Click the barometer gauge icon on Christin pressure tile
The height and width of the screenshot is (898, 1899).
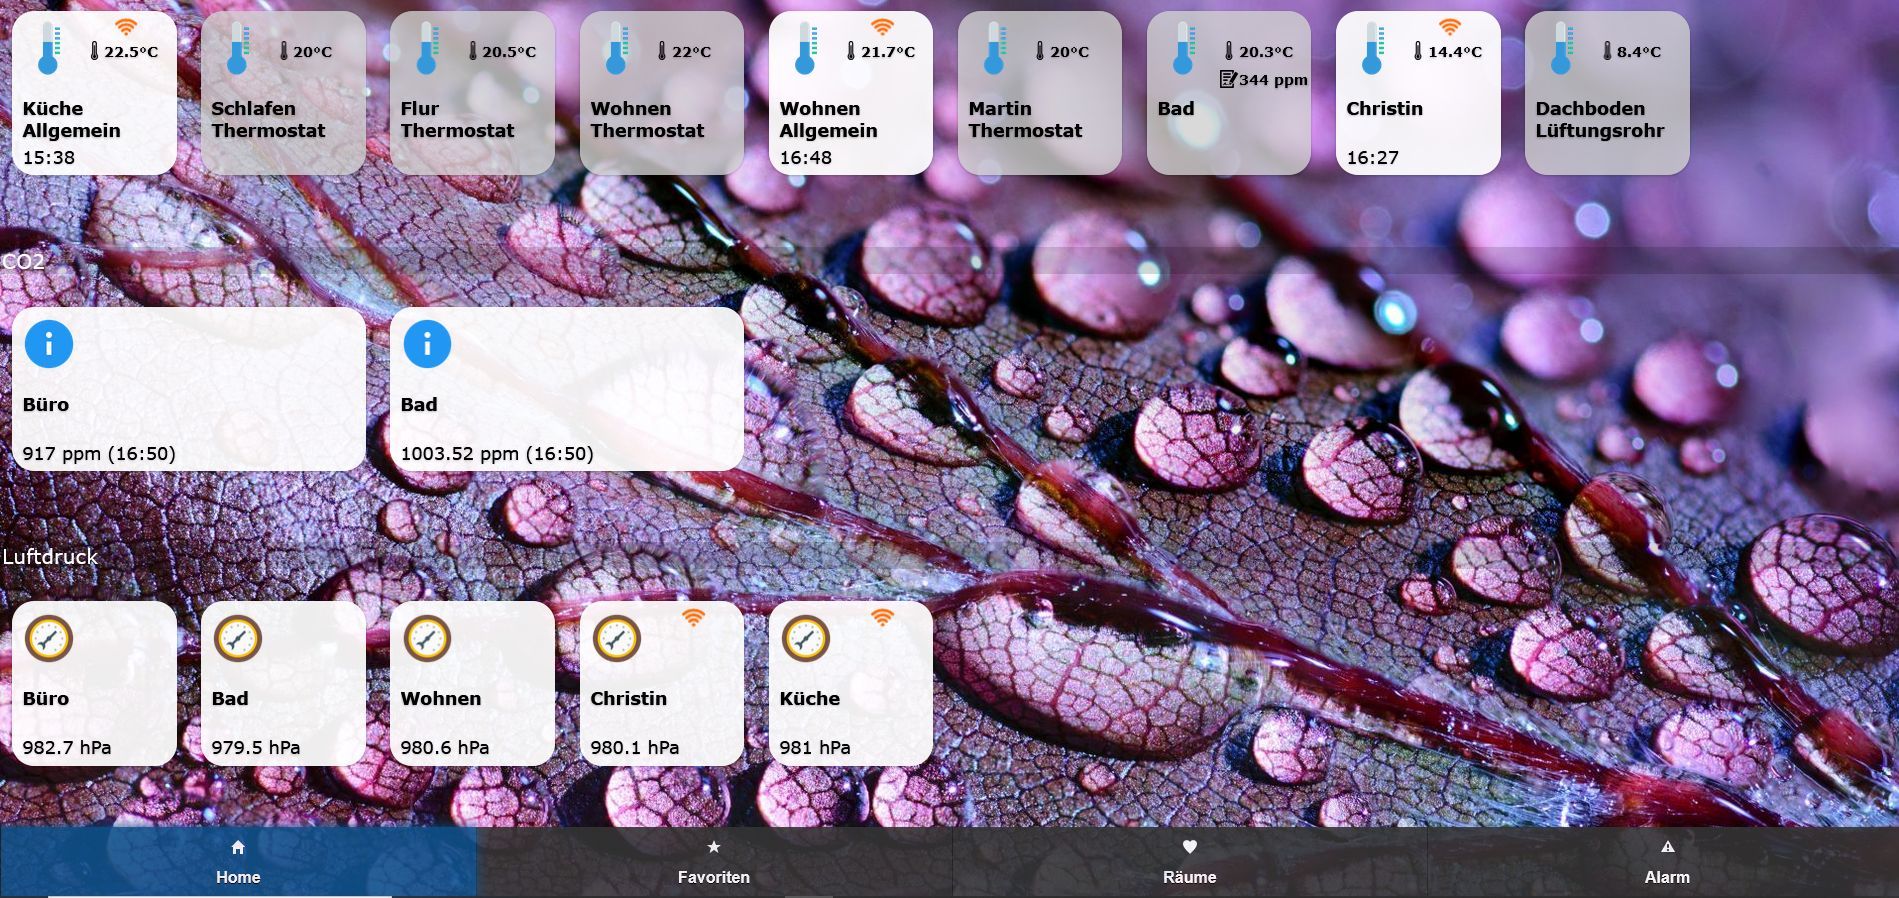[x=616, y=638]
